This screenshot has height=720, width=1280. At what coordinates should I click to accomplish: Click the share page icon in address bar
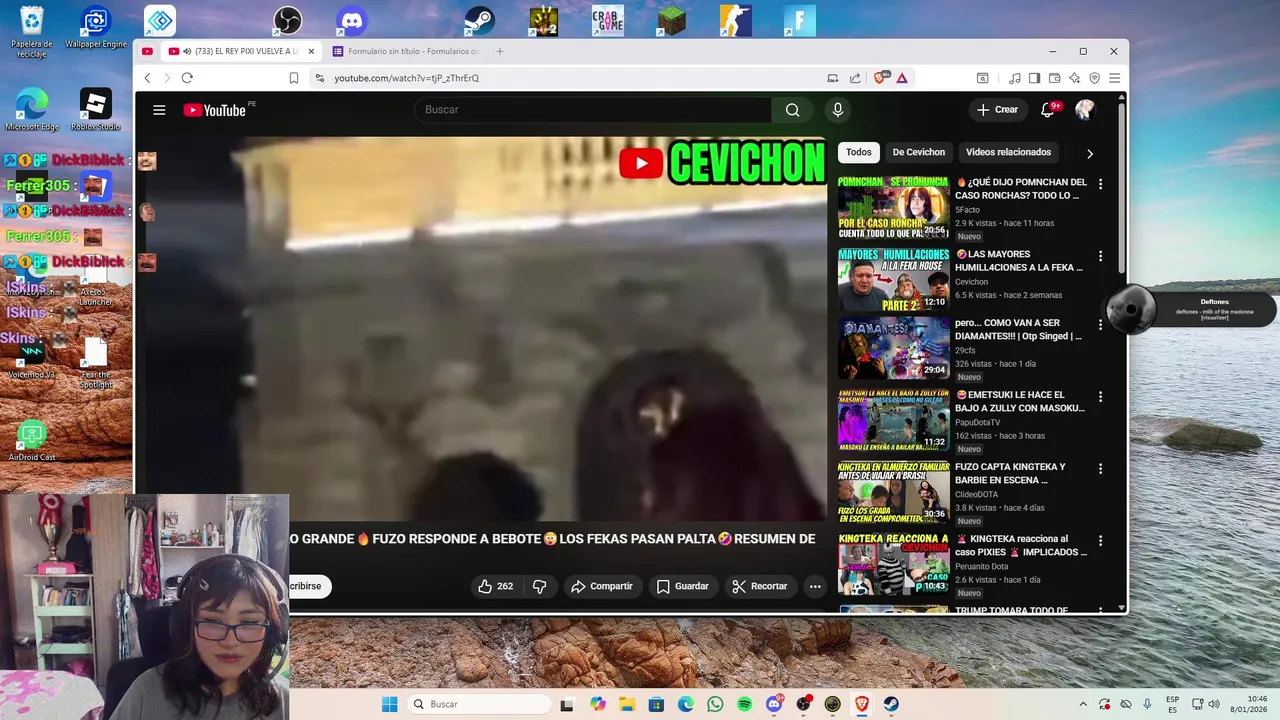855,78
